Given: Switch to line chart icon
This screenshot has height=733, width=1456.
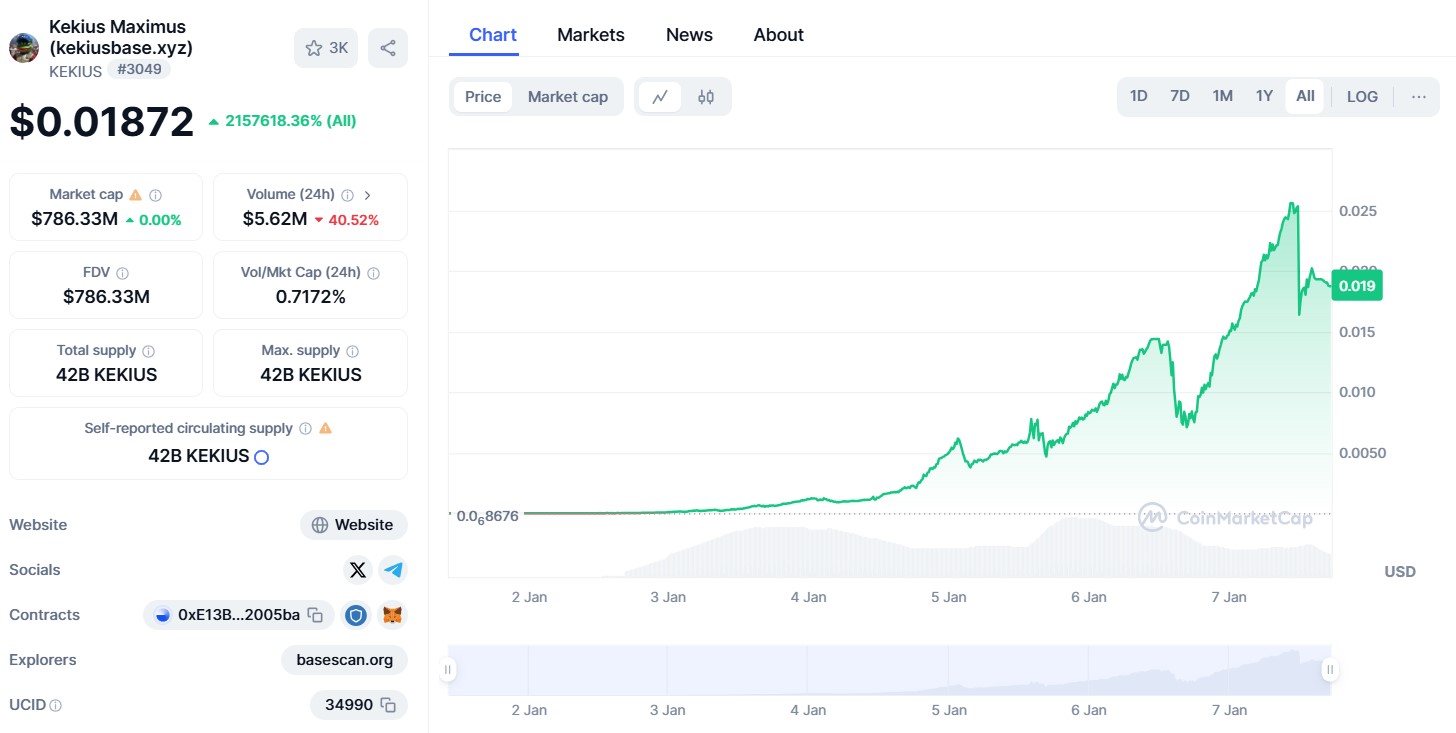Looking at the screenshot, I should pos(660,97).
